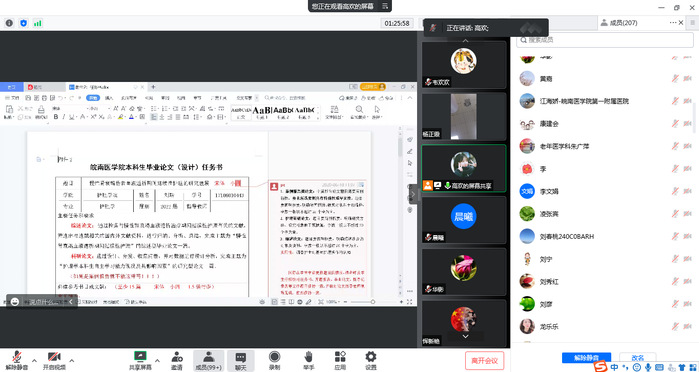Click the 共享屏幕 share screen icon
The width and height of the screenshot is (699, 372).
140,356
